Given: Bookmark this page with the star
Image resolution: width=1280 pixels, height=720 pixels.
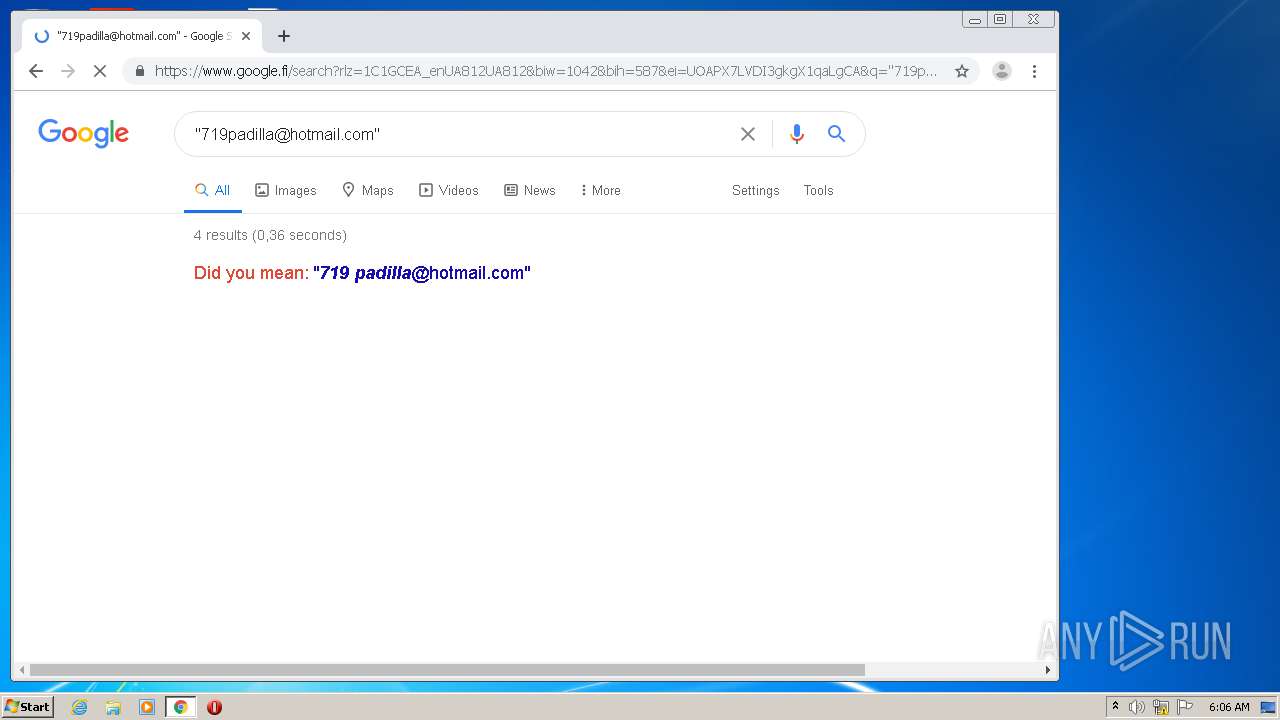Looking at the screenshot, I should click(x=962, y=71).
